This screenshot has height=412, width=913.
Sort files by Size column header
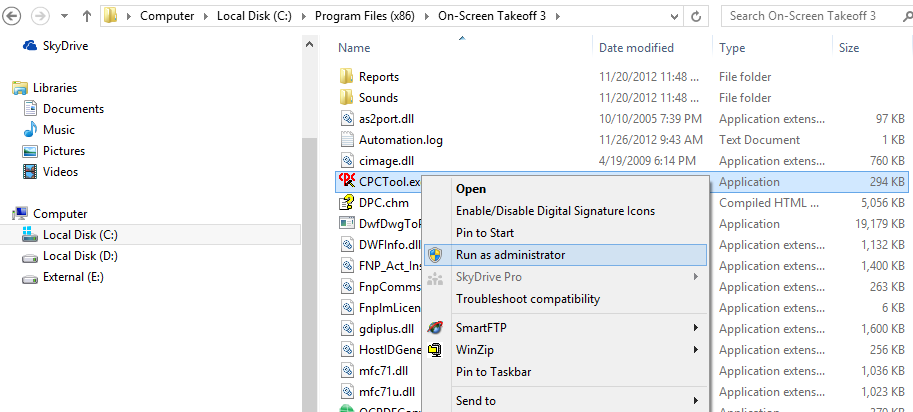coord(849,48)
